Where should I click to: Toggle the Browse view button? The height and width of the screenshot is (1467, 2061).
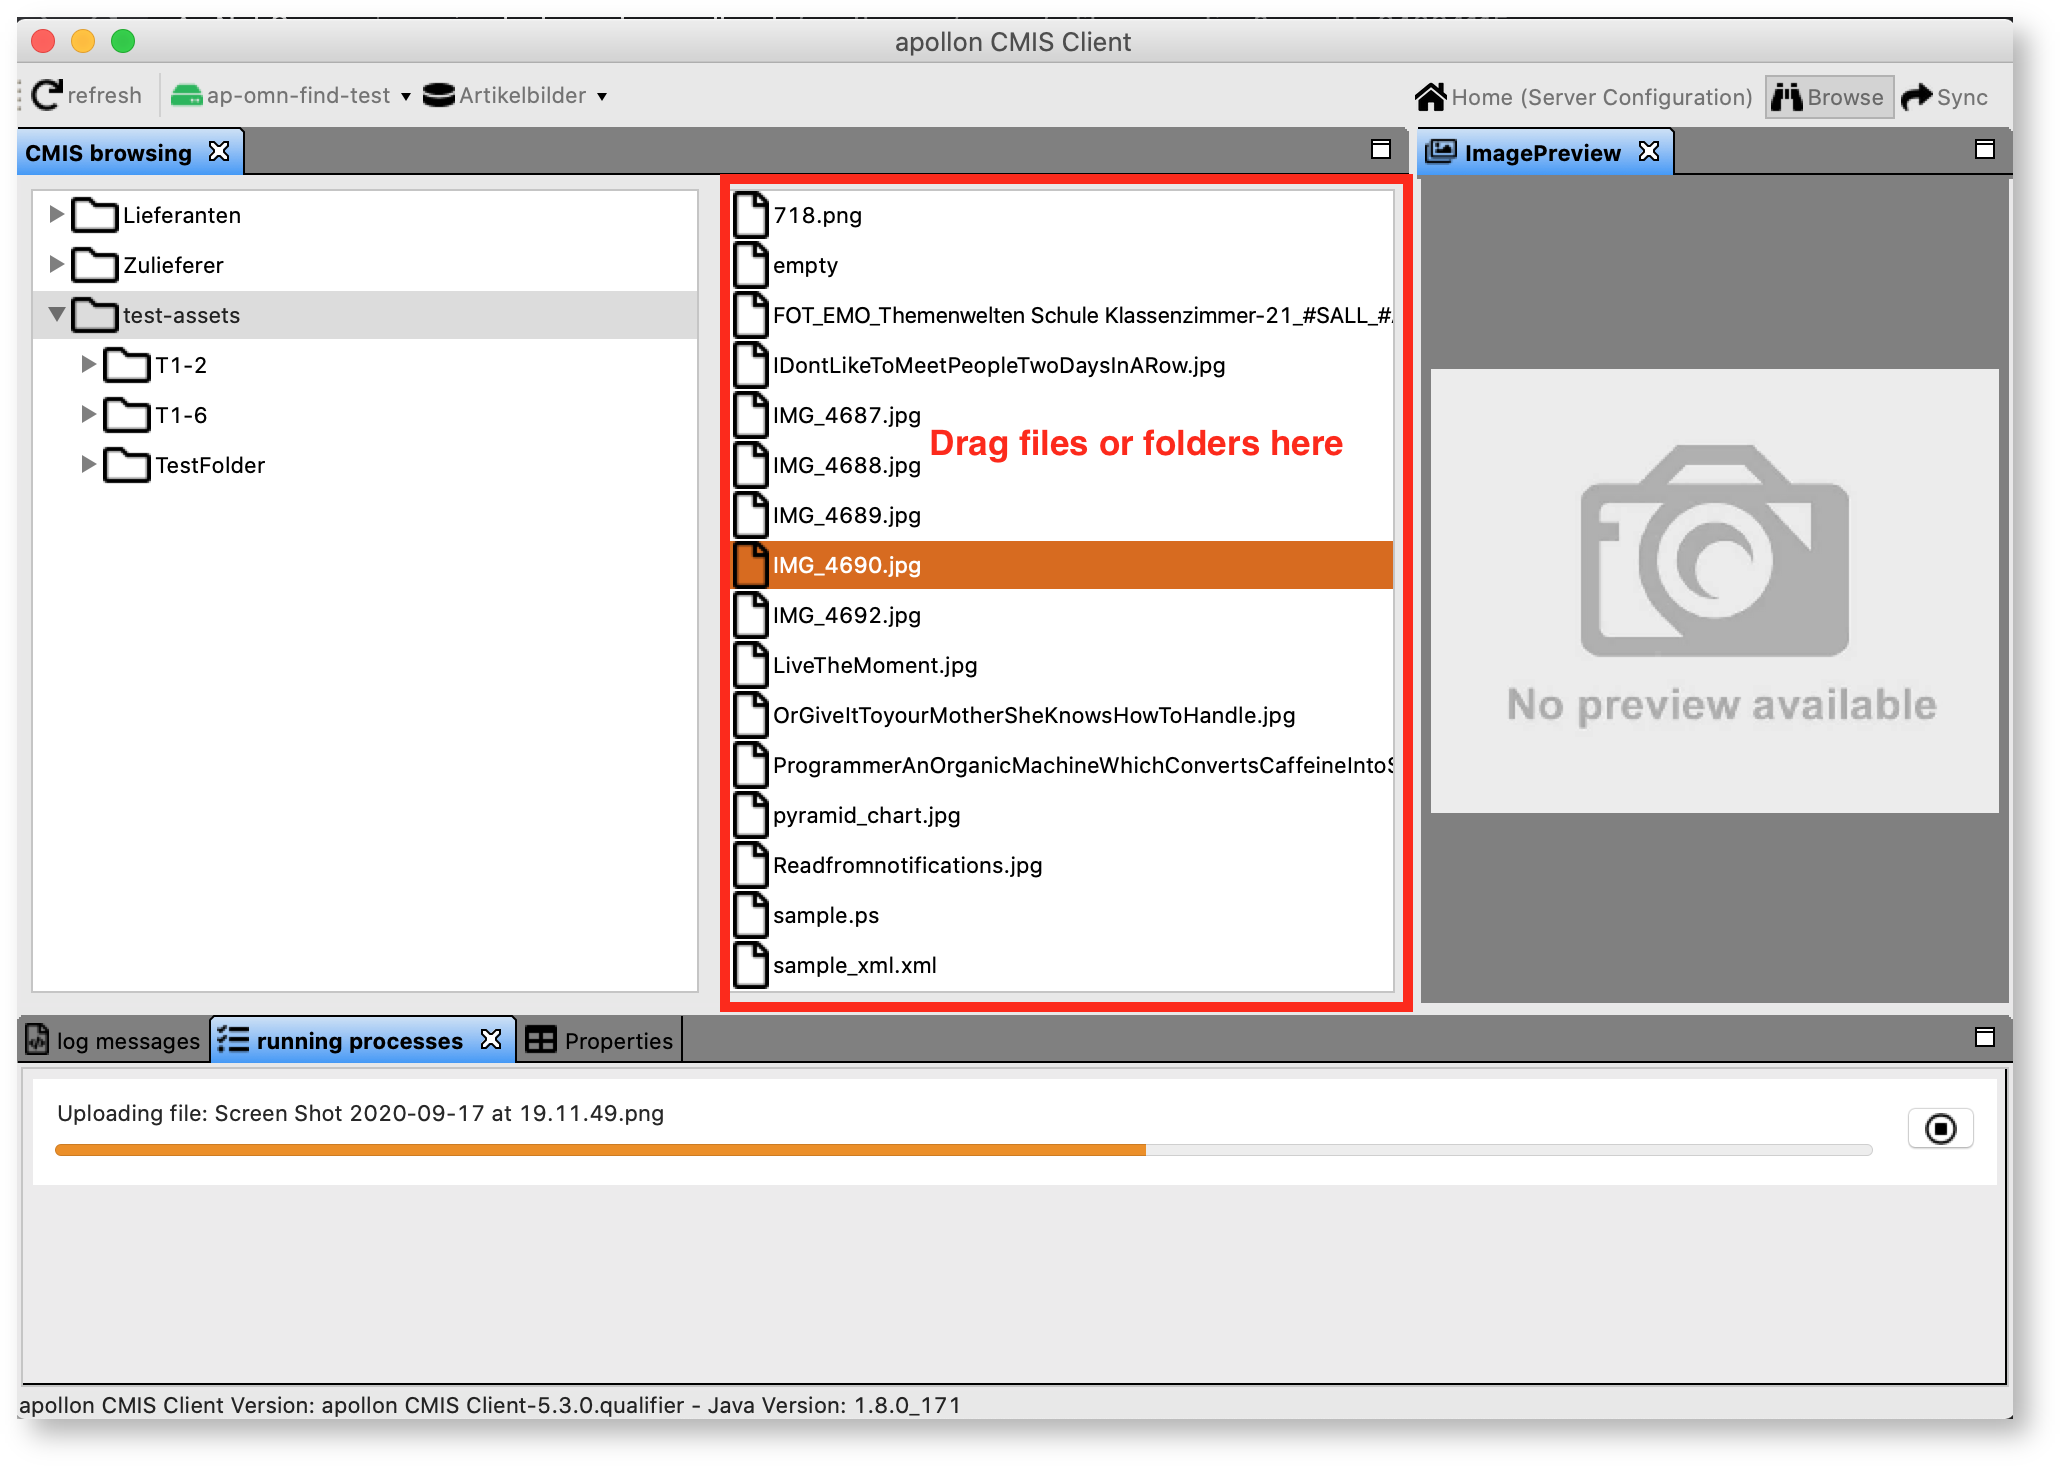click(x=1828, y=97)
